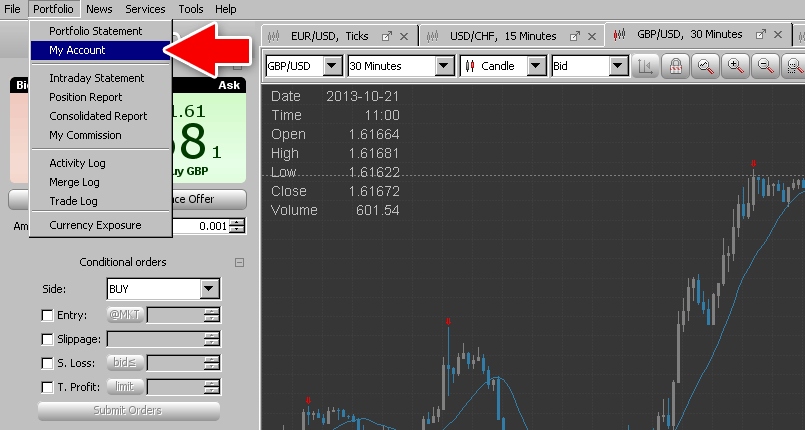805x430 pixels.
Task: Click the Portfolio menu
Action: 53,9
